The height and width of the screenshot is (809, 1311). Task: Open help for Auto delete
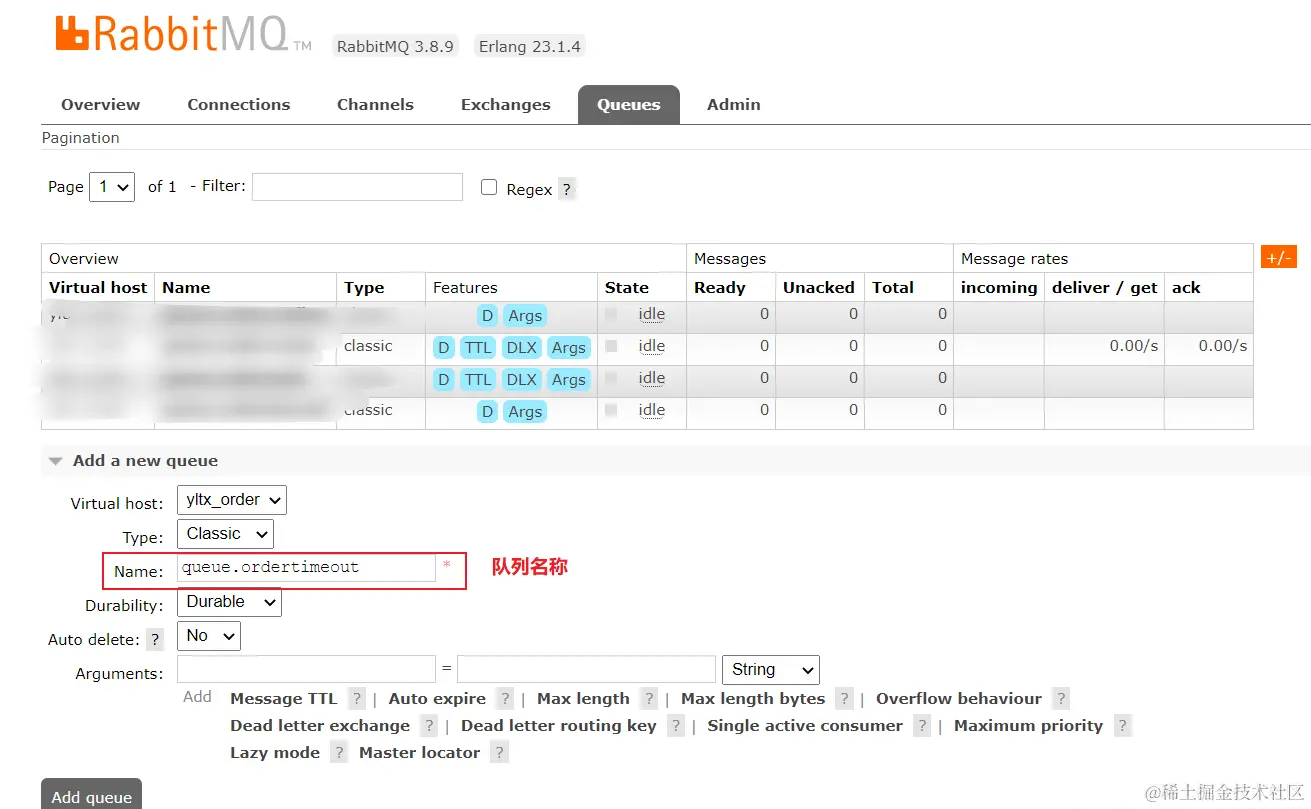tap(155, 639)
